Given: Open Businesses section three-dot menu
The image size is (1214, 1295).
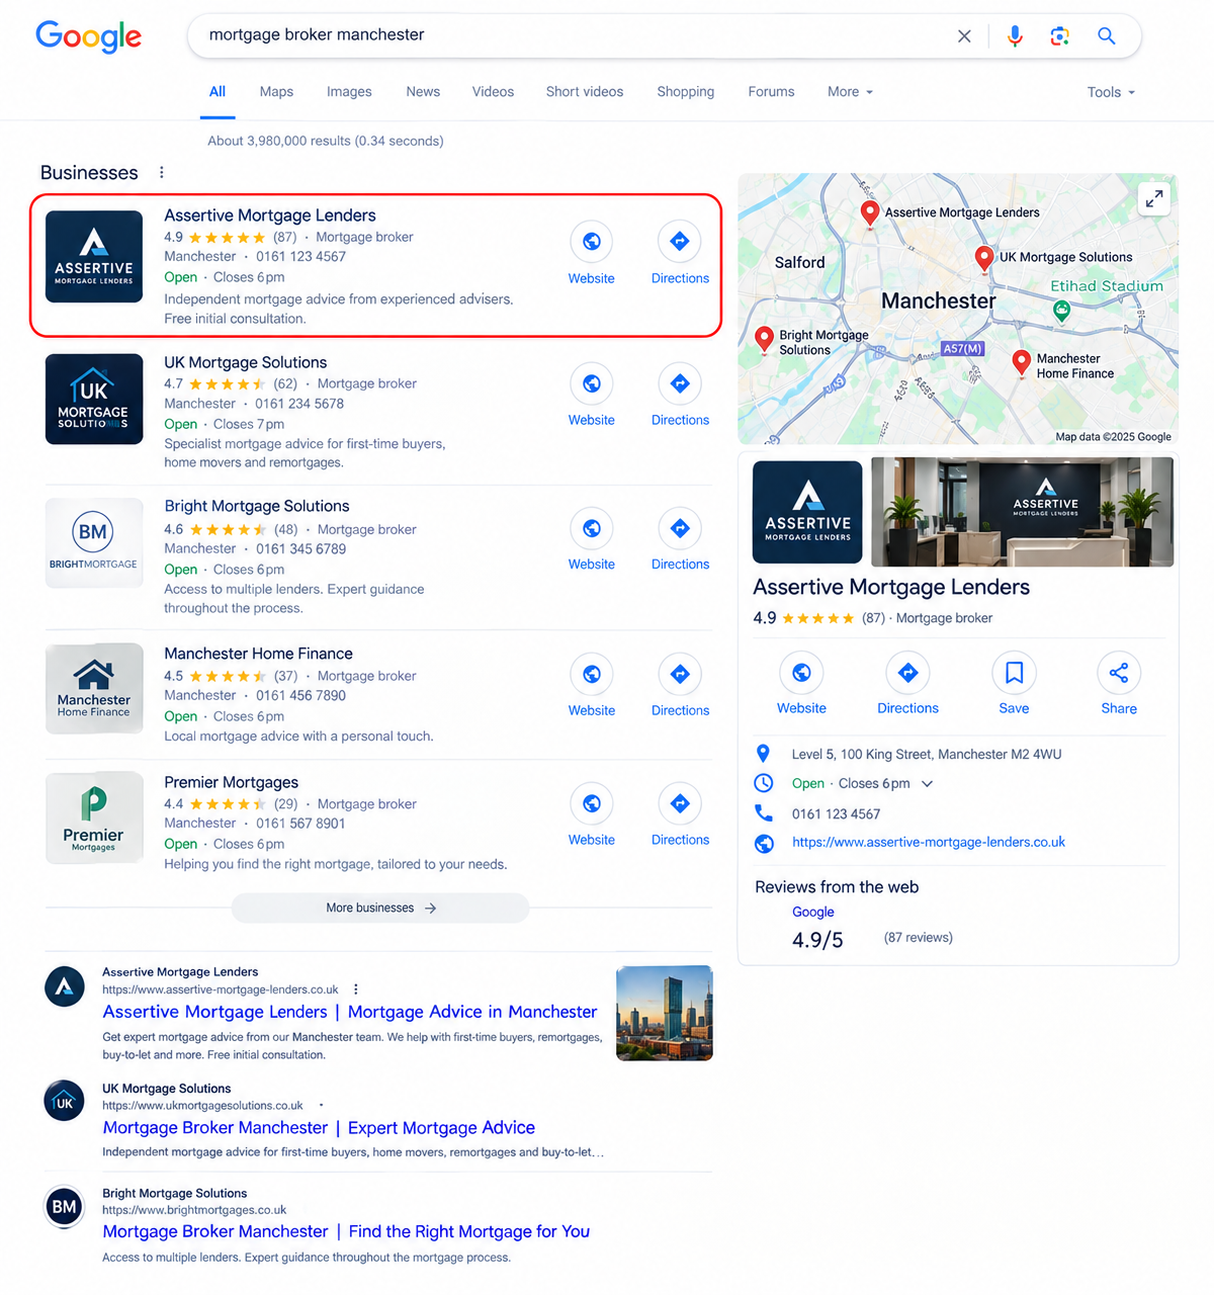Looking at the screenshot, I should click(162, 172).
